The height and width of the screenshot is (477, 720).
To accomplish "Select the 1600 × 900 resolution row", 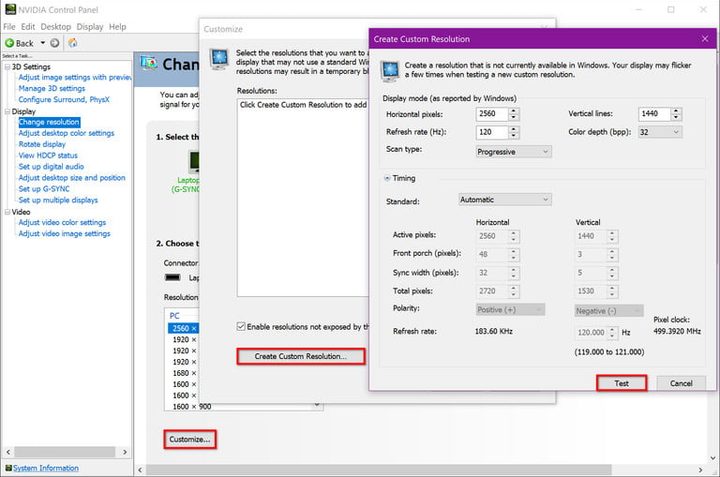I will pyautogui.click(x=192, y=406).
